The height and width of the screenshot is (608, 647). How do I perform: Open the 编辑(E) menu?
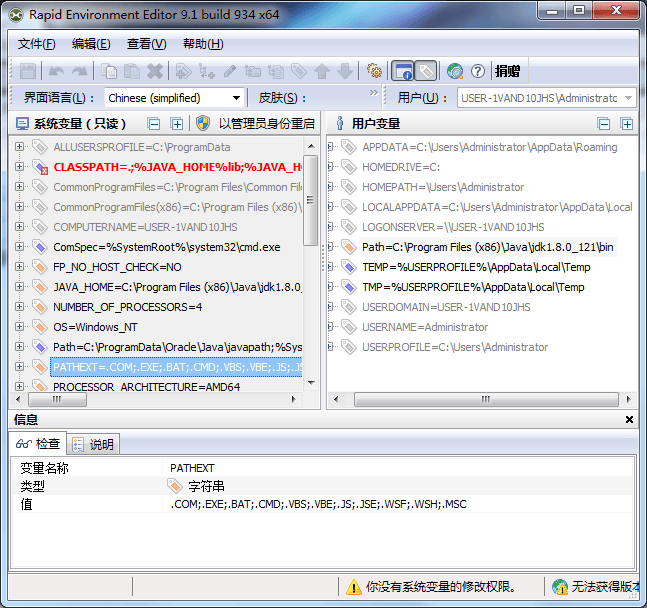tap(91, 44)
